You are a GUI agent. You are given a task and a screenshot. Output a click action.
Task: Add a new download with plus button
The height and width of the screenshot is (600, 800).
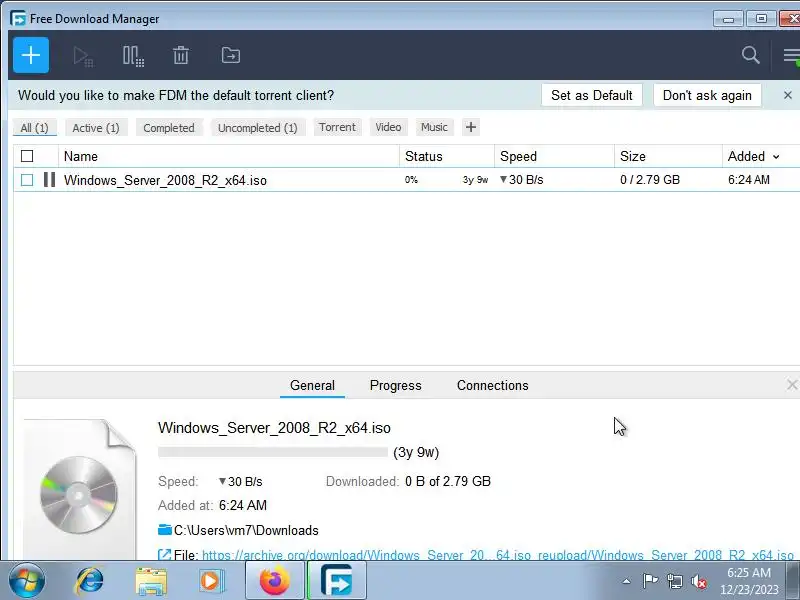click(x=31, y=55)
